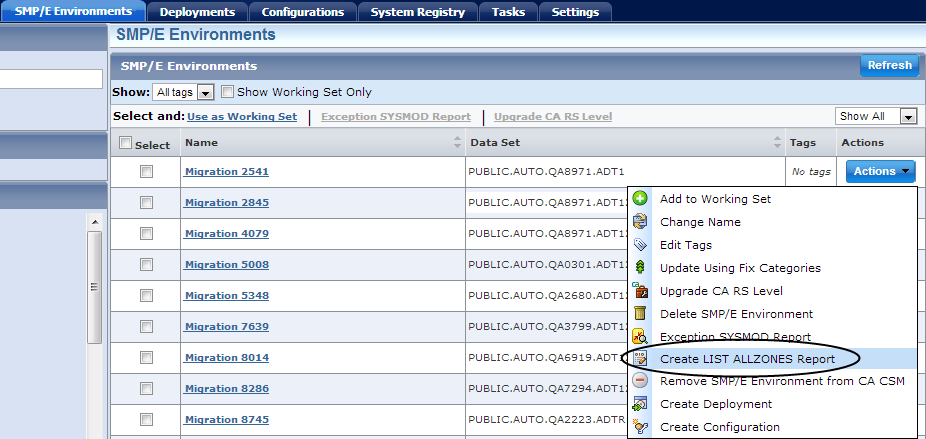Check the box for Migration 5008
926x439 pixels.
146,265
